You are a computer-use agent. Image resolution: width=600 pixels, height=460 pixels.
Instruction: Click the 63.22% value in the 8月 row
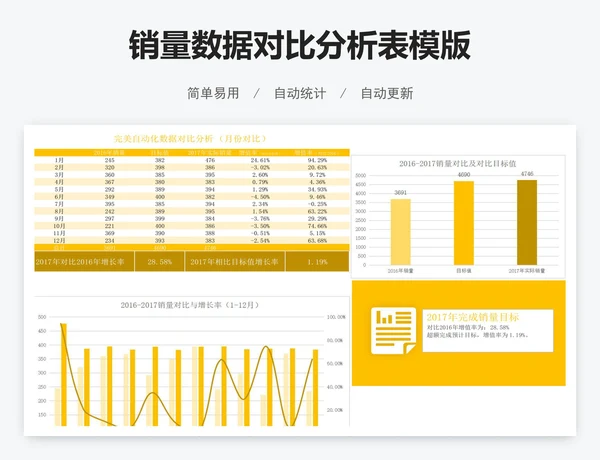coord(317,211)
